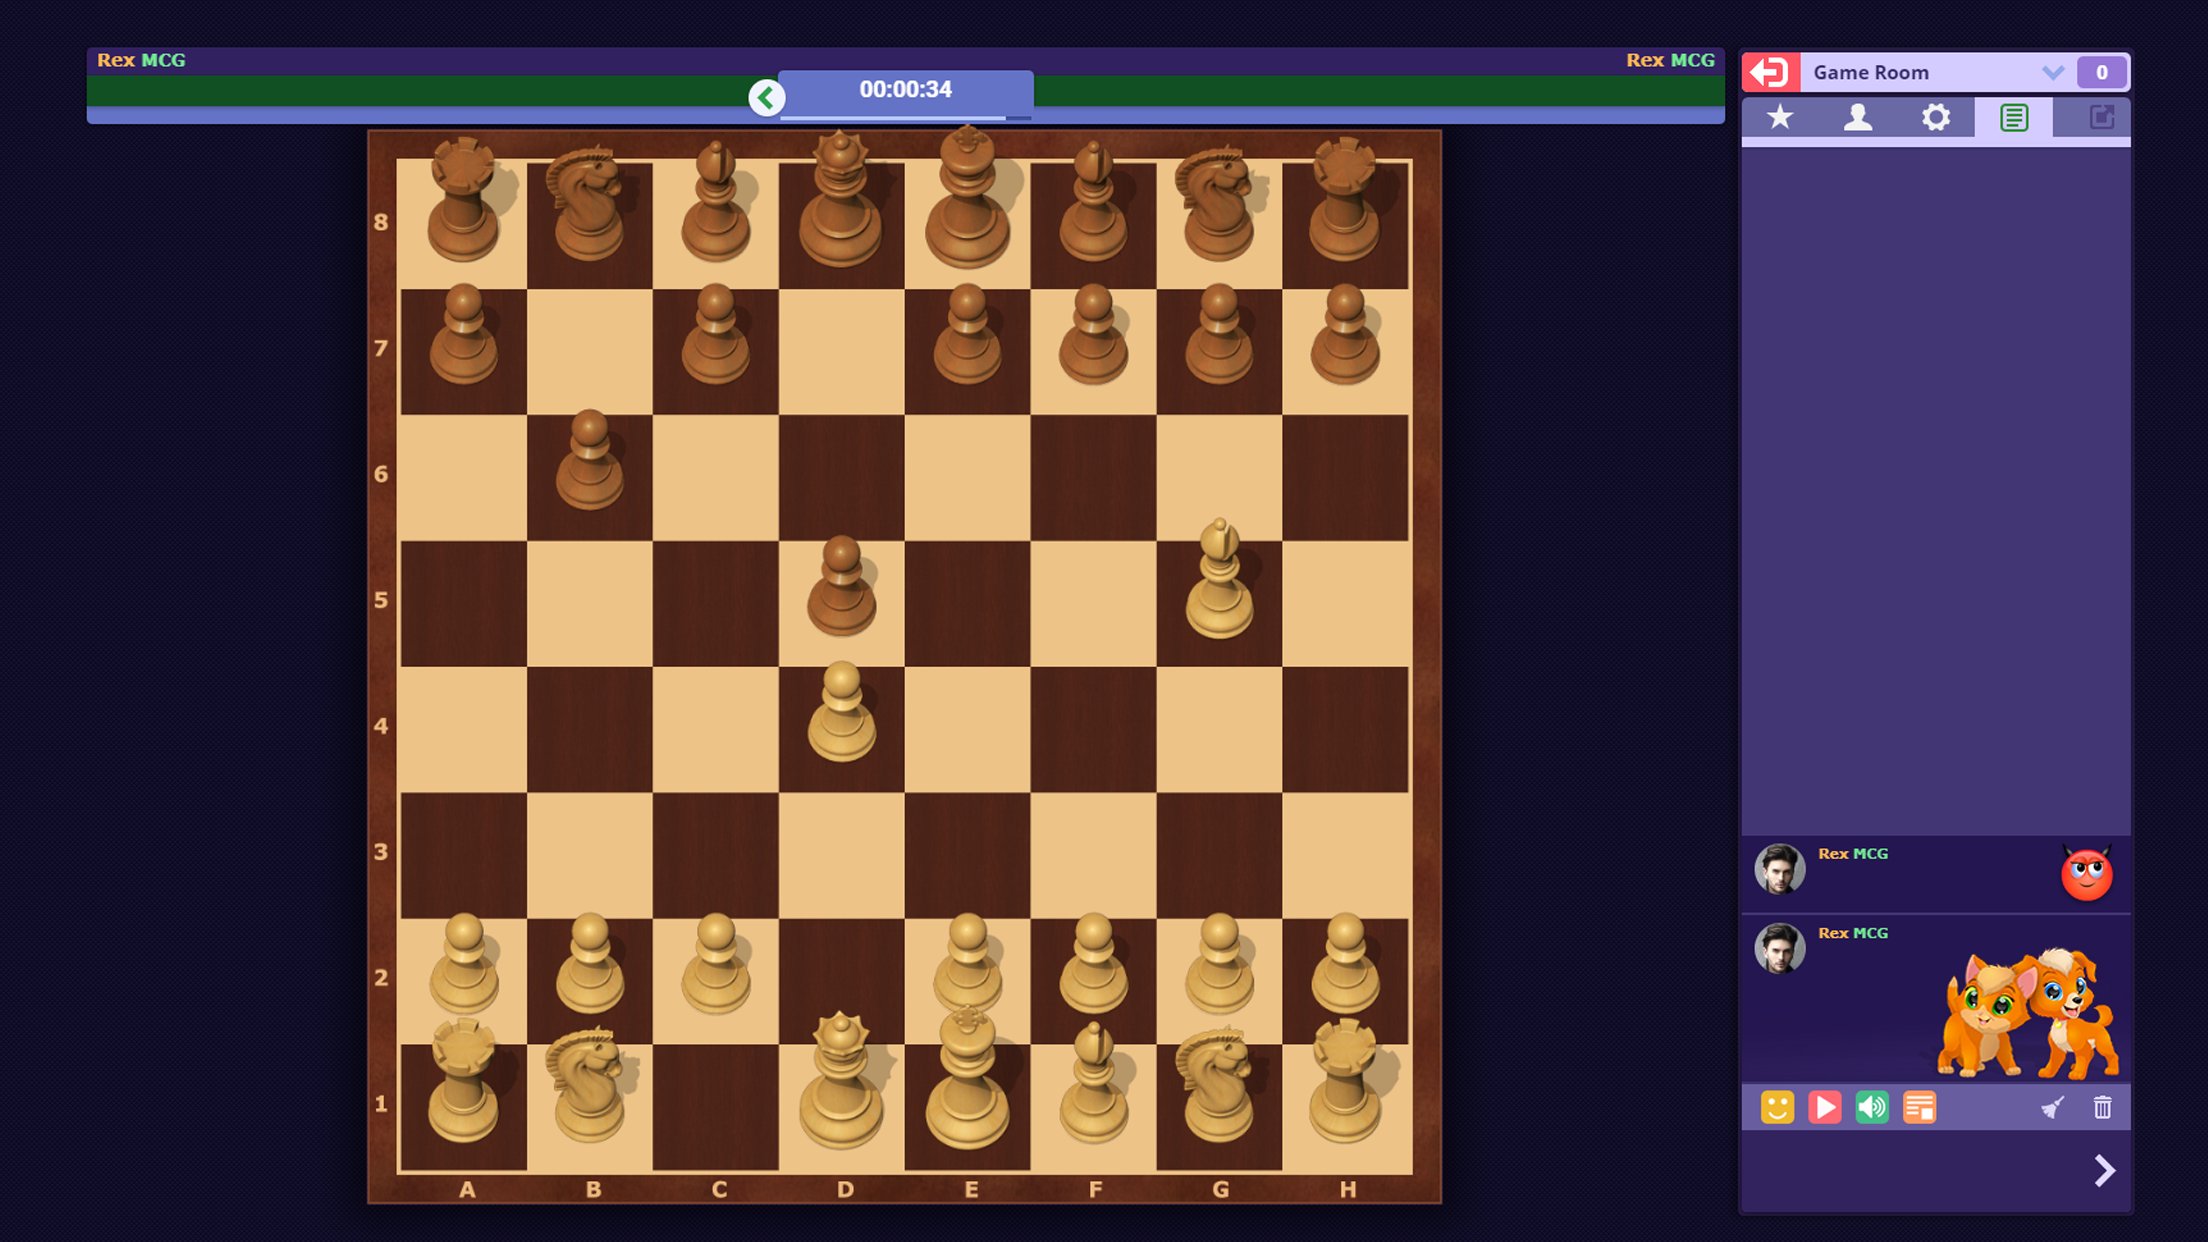Click the orange chat template icon

pos(1919,1107)
